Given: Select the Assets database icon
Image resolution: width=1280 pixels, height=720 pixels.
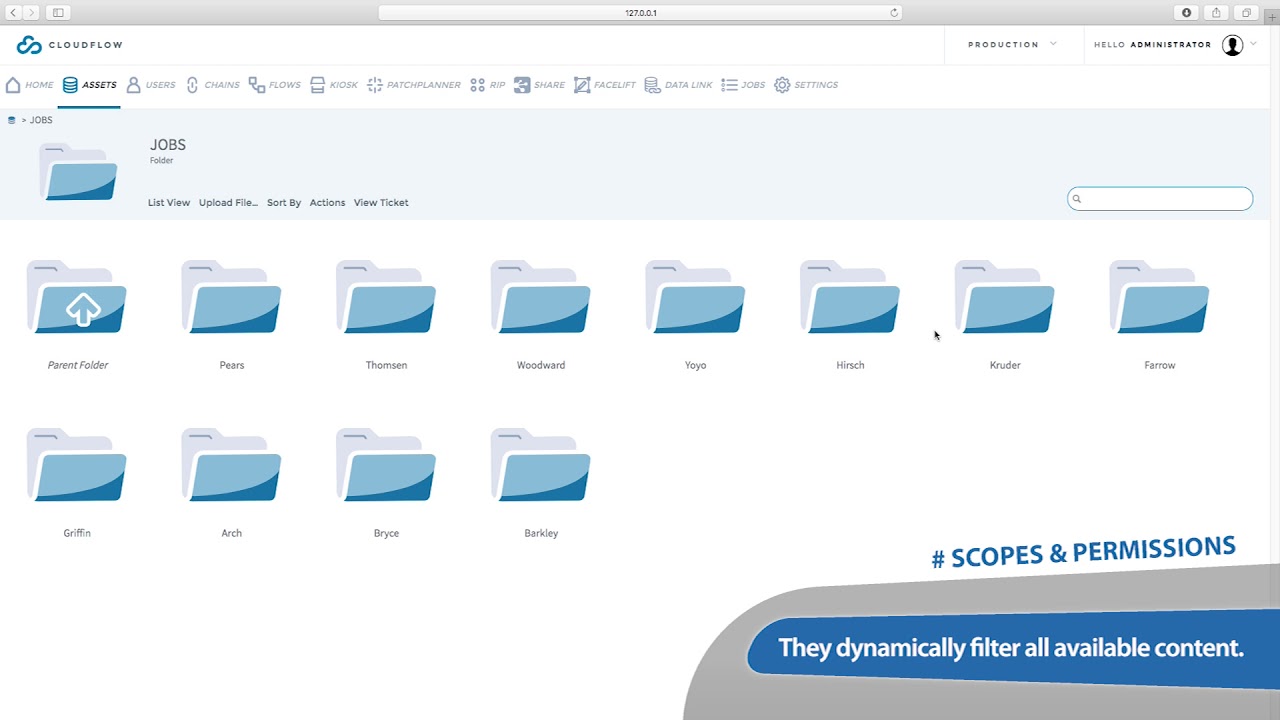Looking at the screenshot, I should coord(70,85).
